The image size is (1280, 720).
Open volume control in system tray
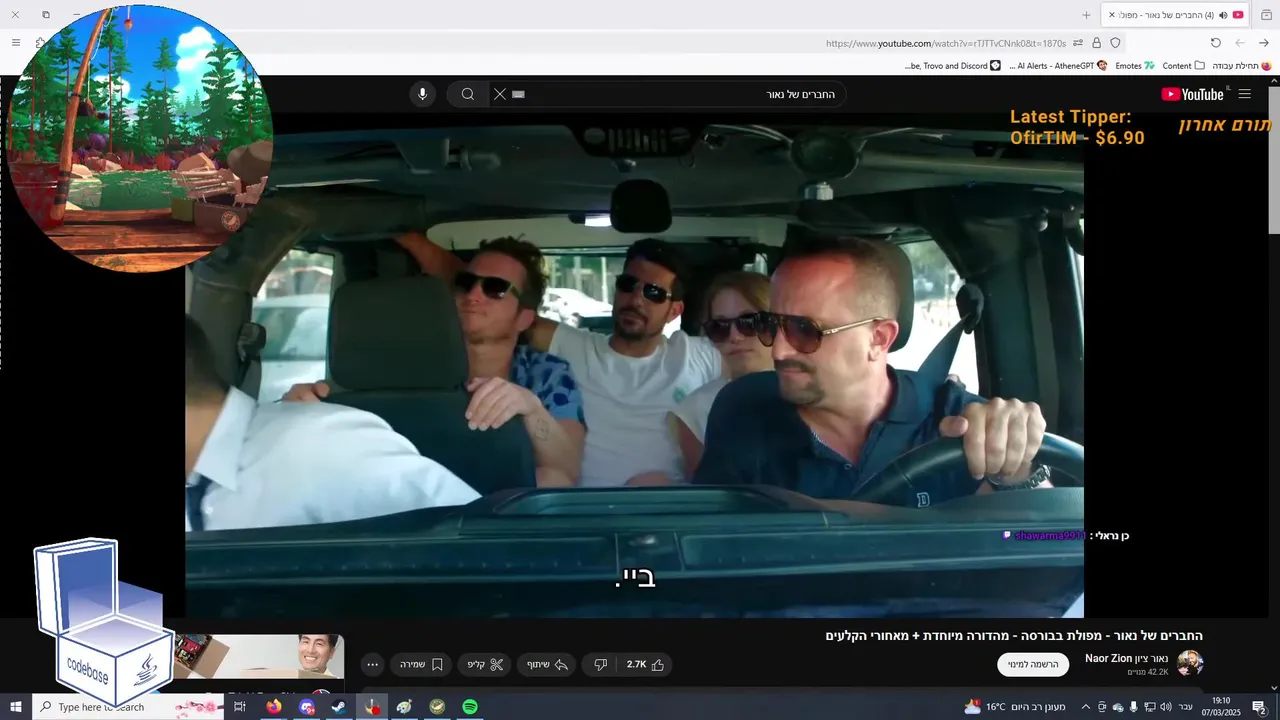[x=1166, y=707]
